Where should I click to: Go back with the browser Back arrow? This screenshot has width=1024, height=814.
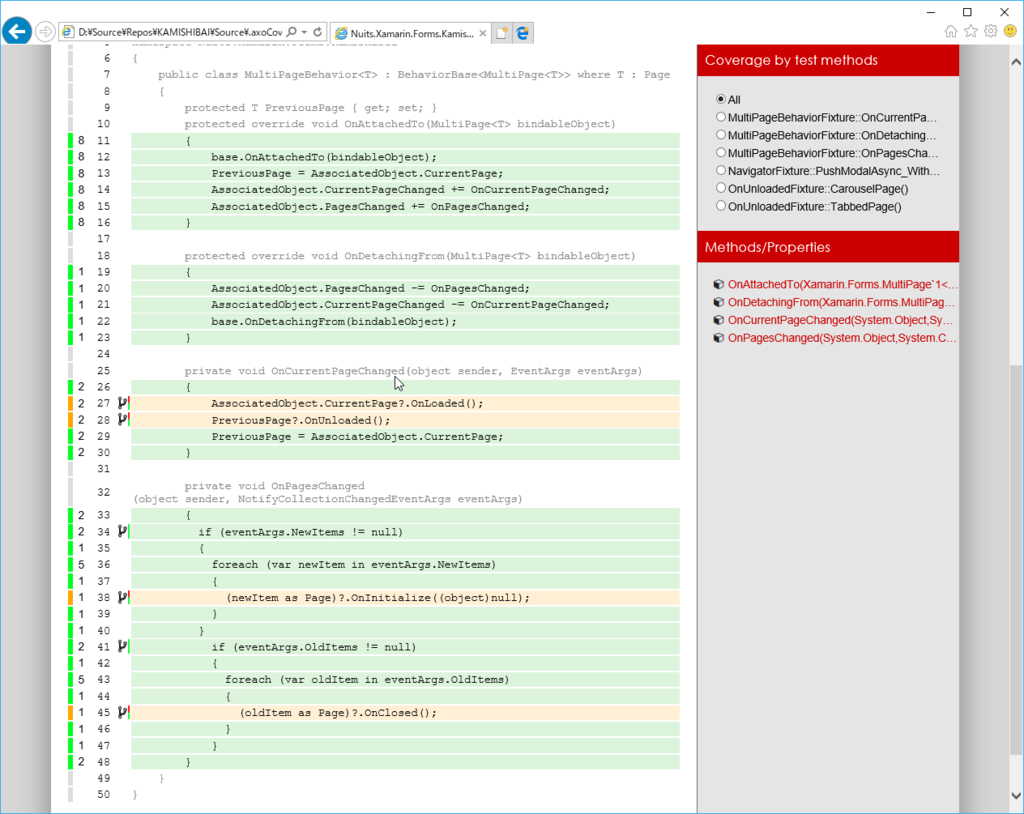tap(18, 31)
